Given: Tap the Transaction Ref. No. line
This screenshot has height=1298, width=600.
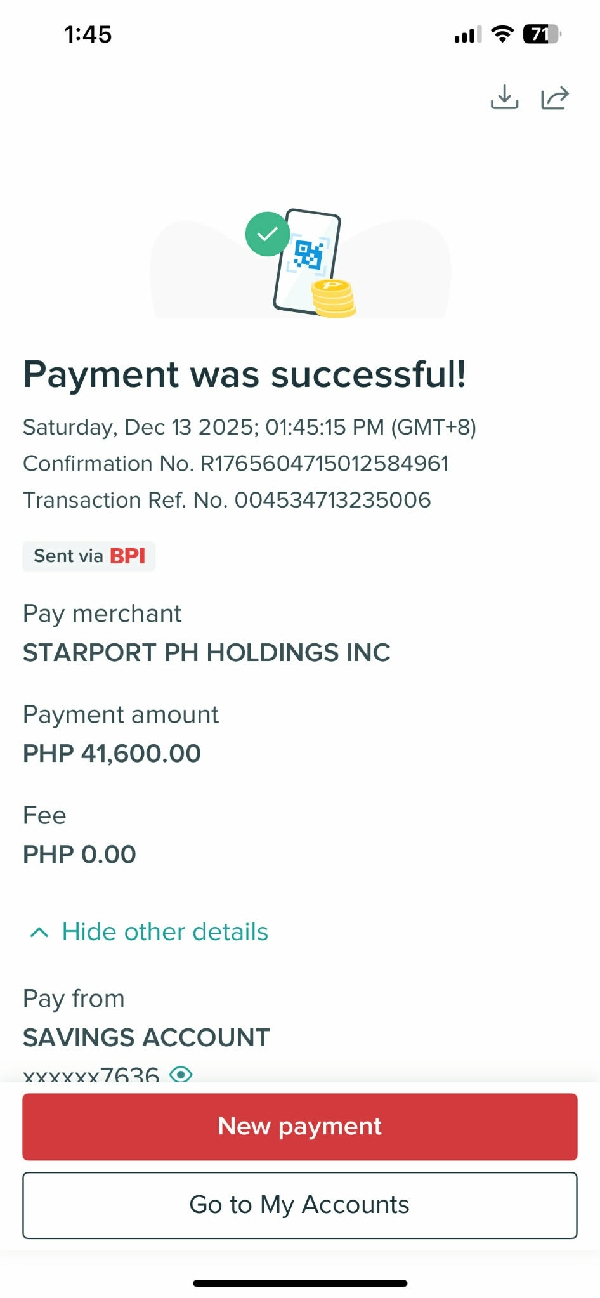Looking at the screenshot, I should (x=227, y=500).
